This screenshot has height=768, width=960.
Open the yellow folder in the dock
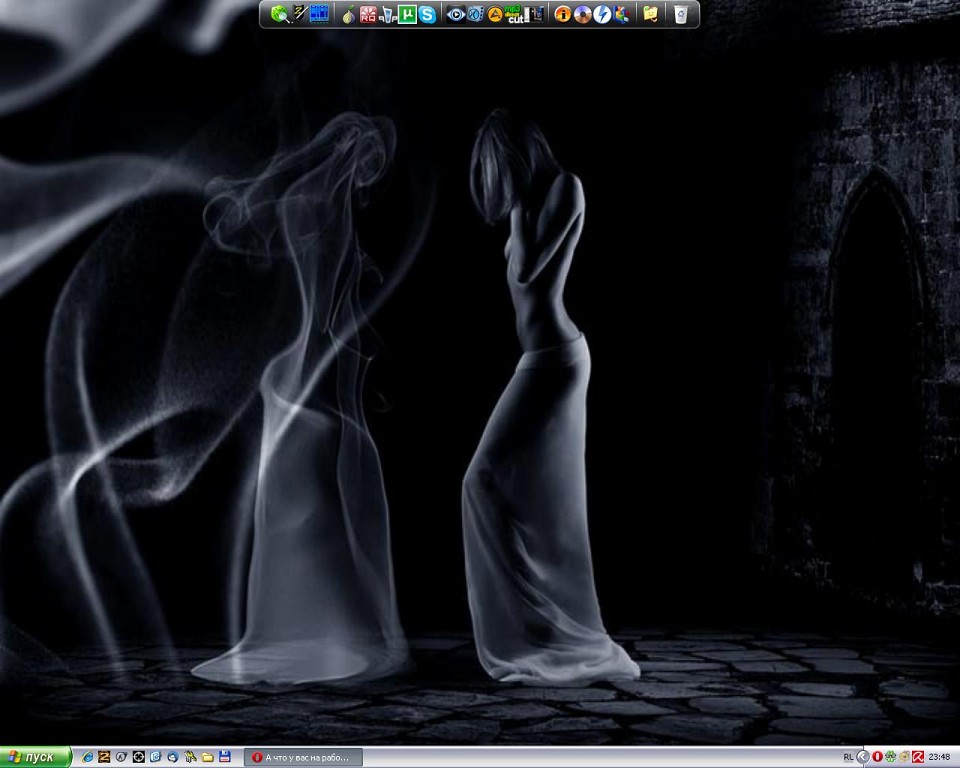coord(651,14)
